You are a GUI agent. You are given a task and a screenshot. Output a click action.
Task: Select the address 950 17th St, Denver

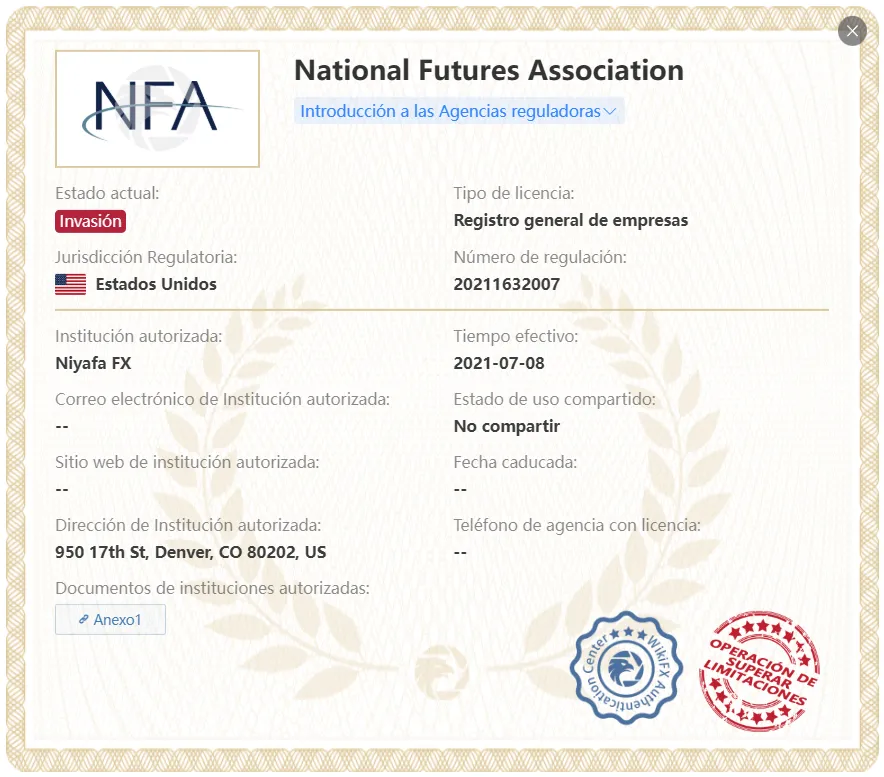[x=191, y=552]
